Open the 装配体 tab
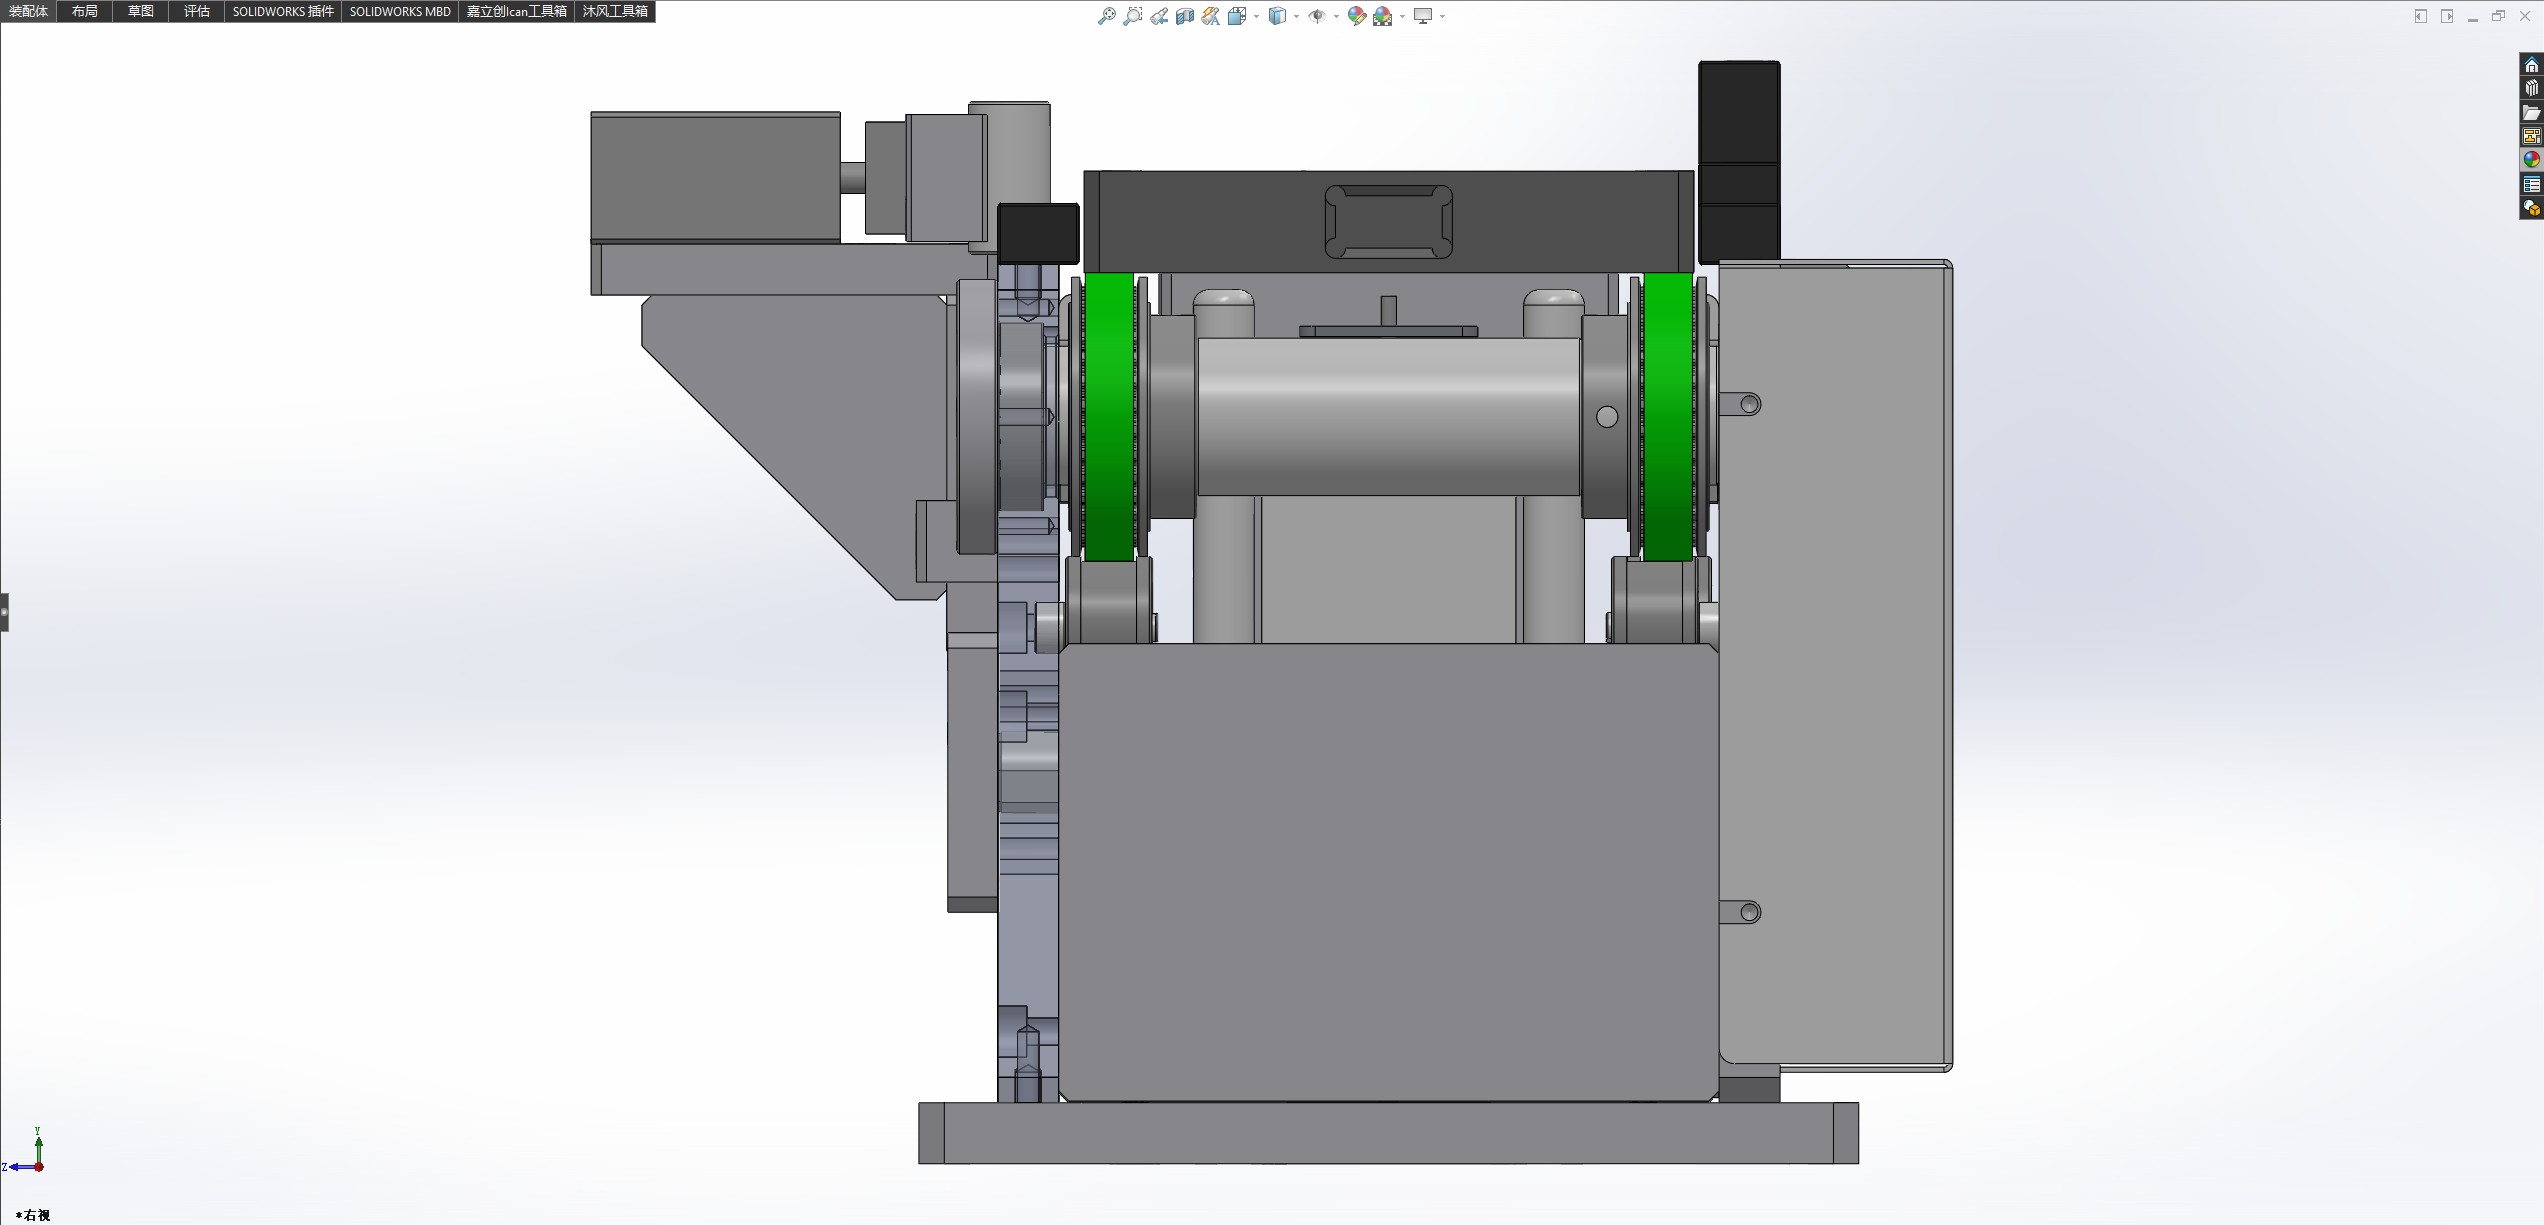The height and width of the screenshot is (1225, 2544). pyautogui.click(x=28, y=11)
